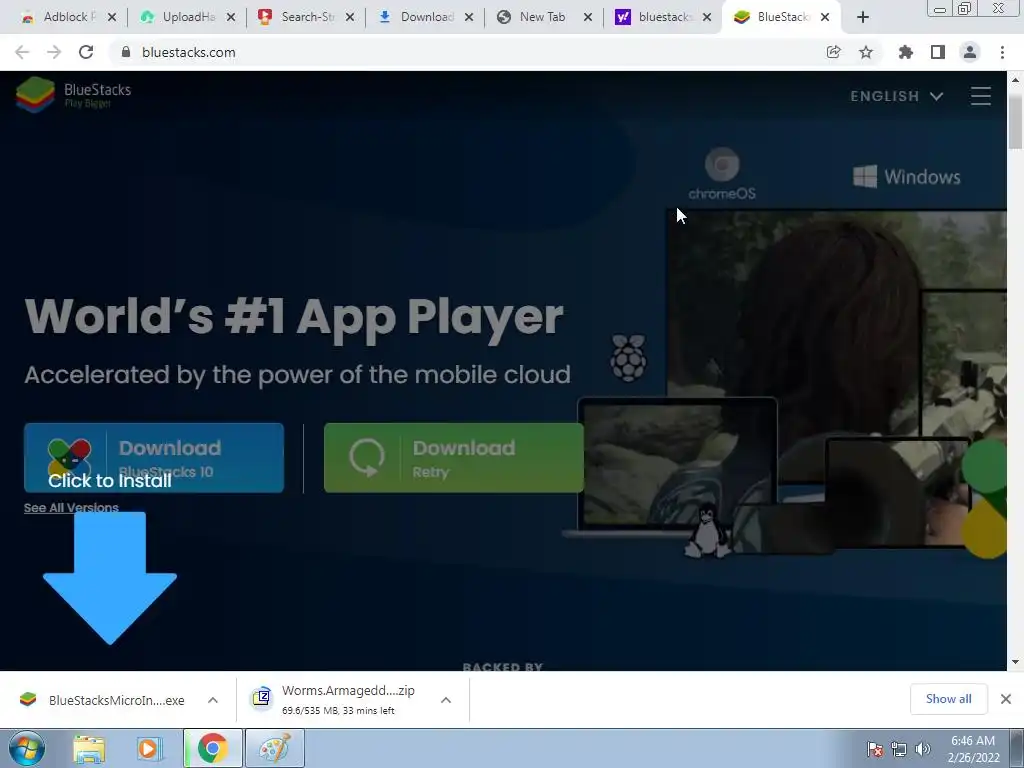This screenshot has height=768, width=1024.
Task: Reload the bluestacks.com page
Action: coord(86,52)
